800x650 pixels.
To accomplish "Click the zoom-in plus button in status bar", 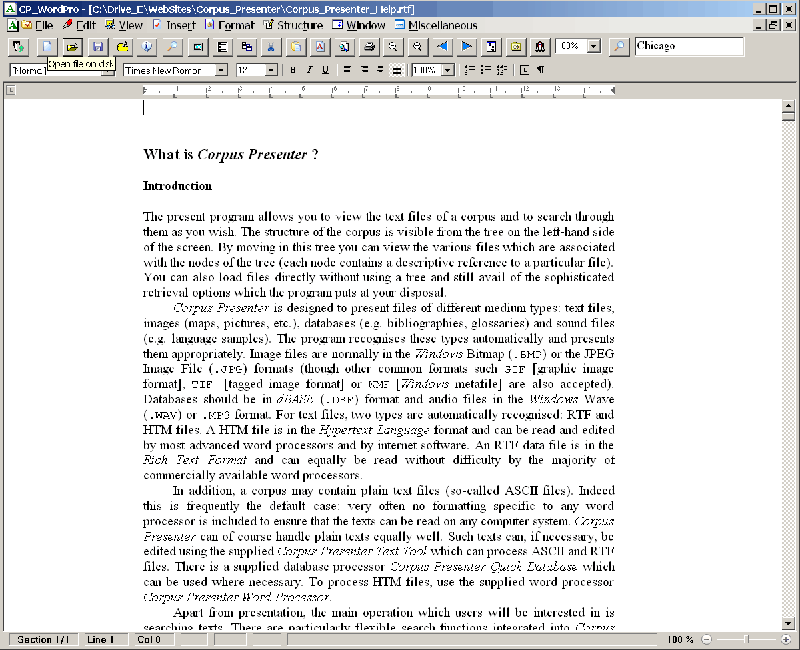I will (x=783, y=639).
